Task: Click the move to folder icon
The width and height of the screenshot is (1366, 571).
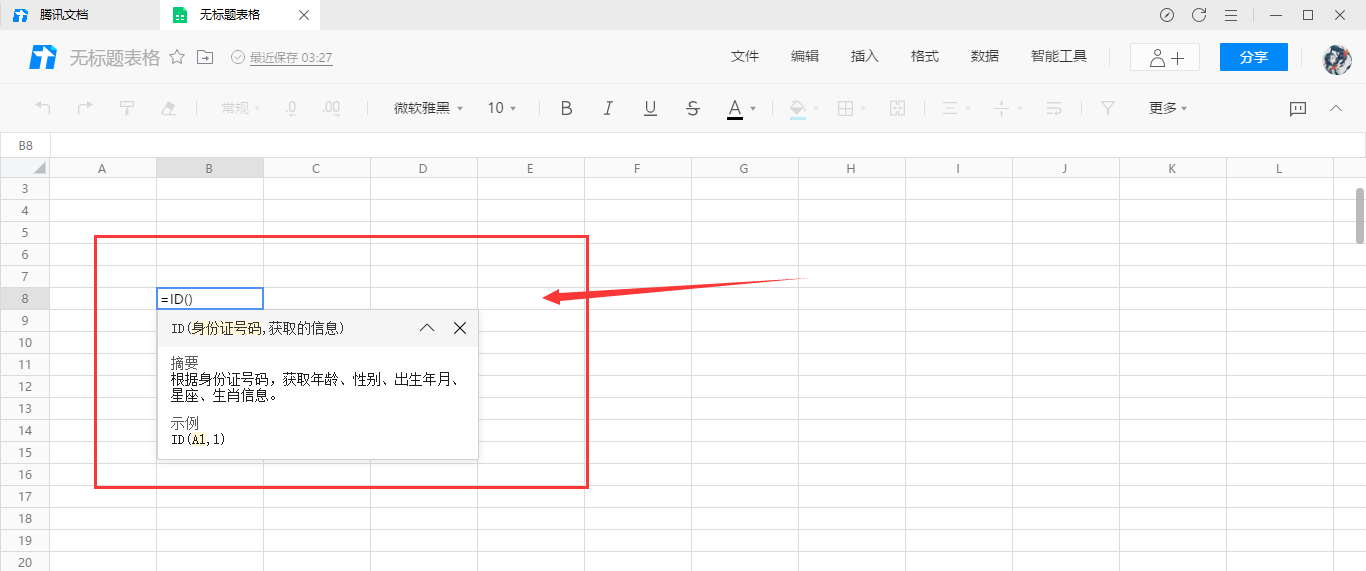Action: click(205, 57)
